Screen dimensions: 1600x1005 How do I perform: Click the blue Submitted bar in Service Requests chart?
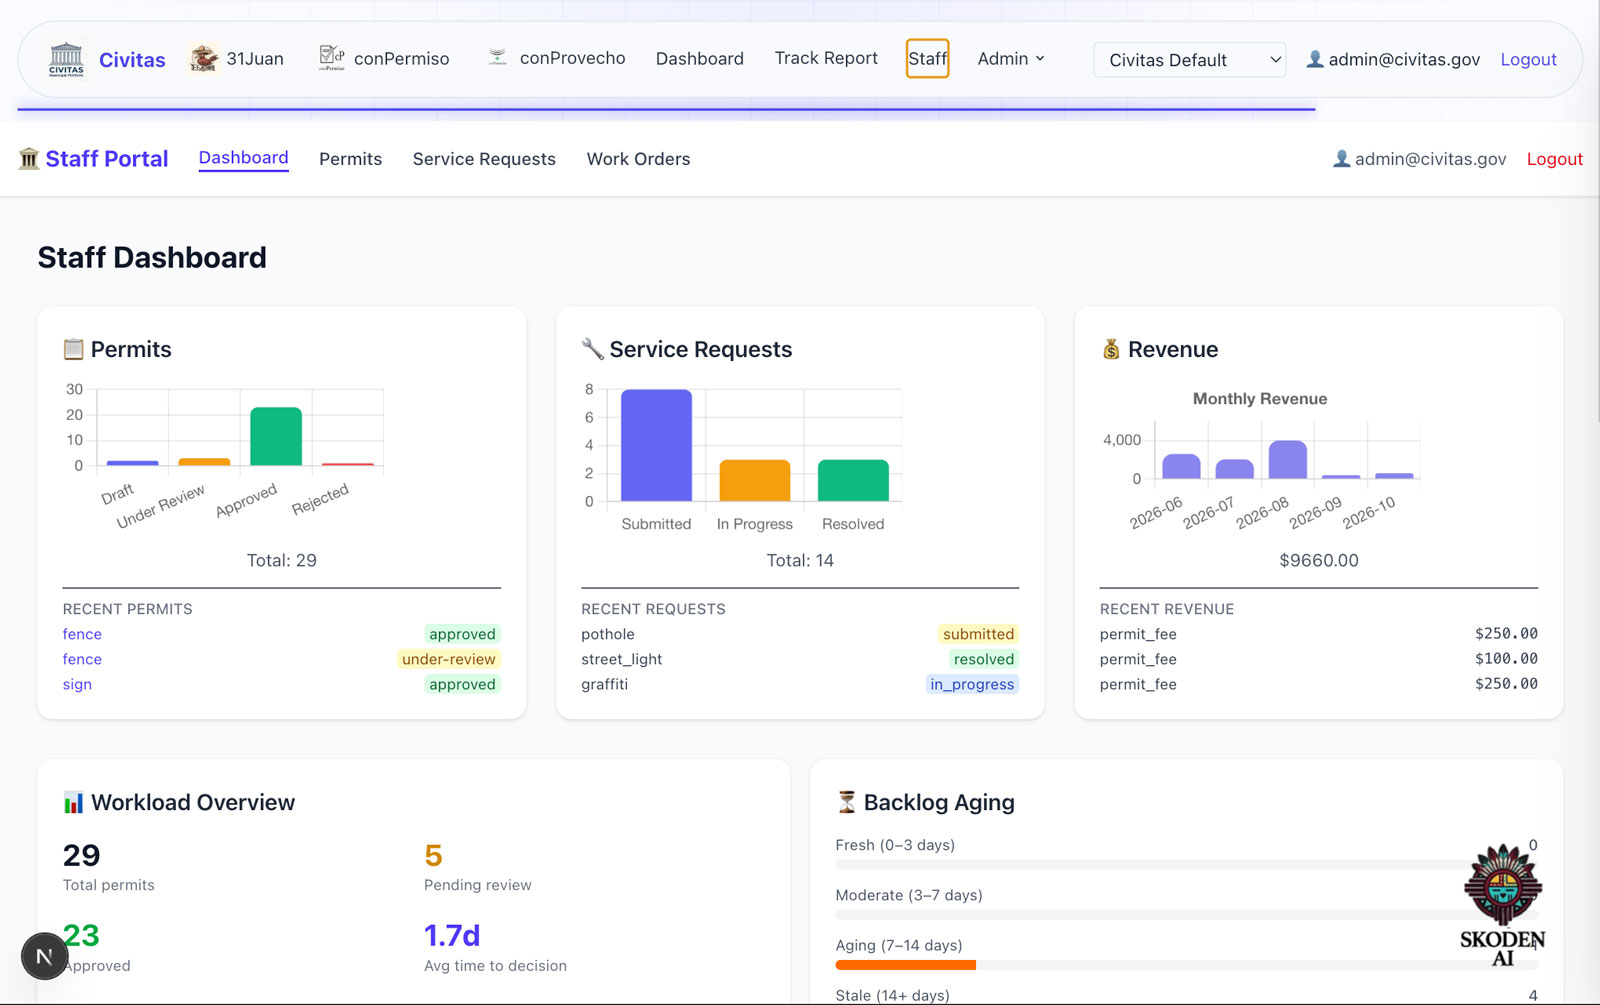656,445
